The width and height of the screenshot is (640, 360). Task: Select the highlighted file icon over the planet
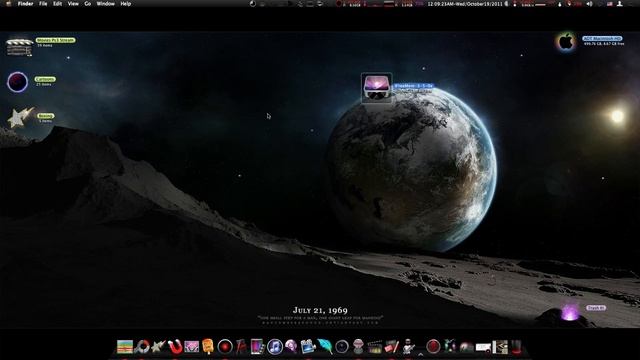pyautogui.click(x=376, y=87)
